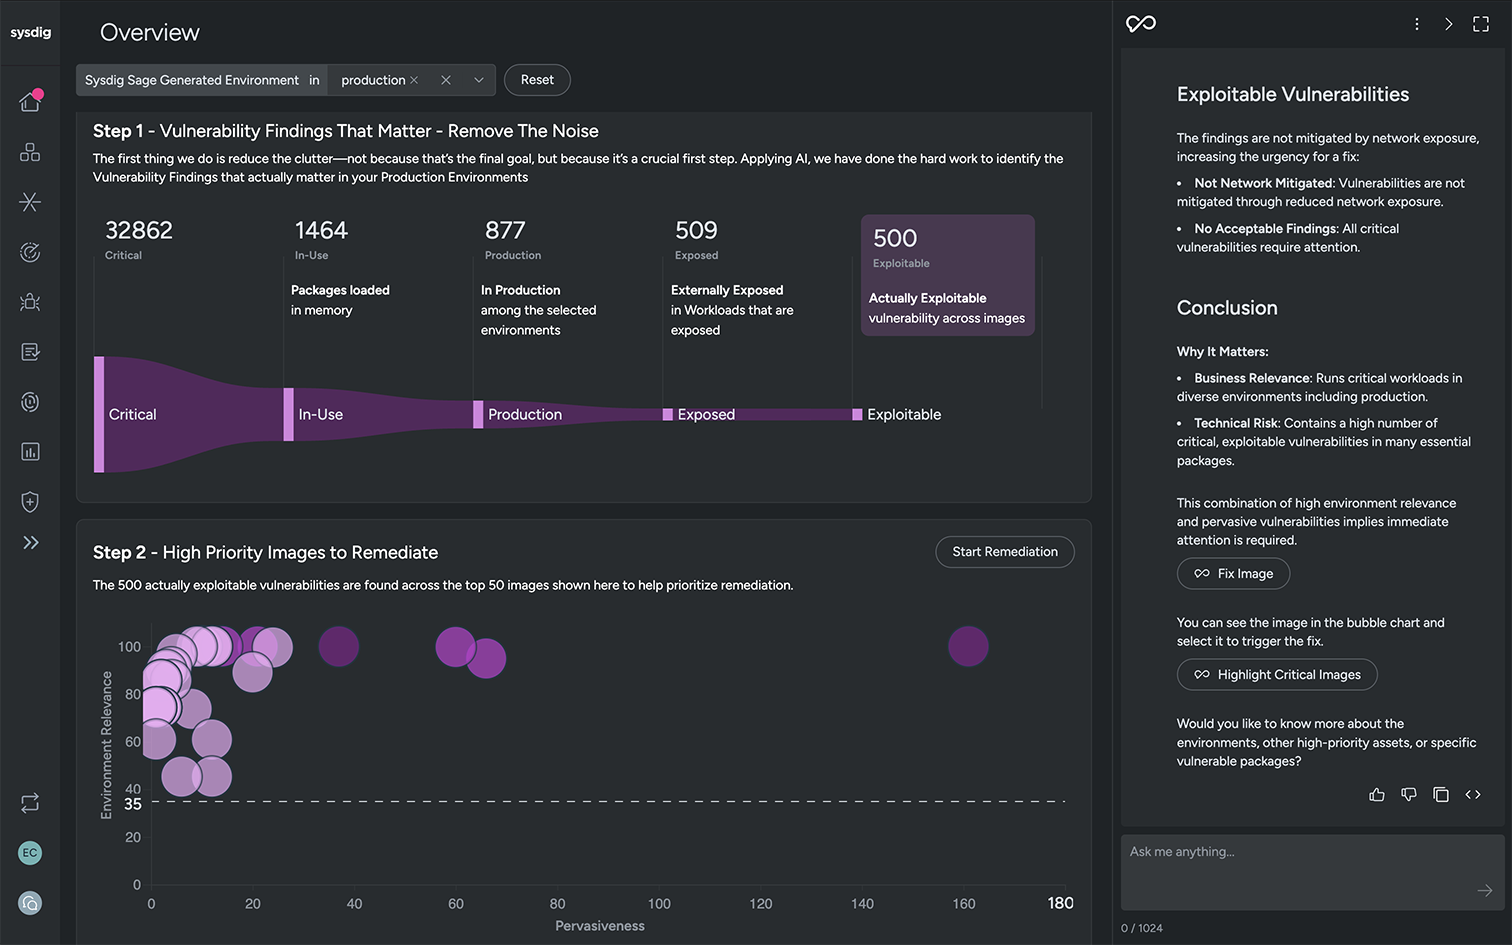Click the shield with plus sidebar icon
Viewport: 1512px width, 945px height.
pos(30,502)
